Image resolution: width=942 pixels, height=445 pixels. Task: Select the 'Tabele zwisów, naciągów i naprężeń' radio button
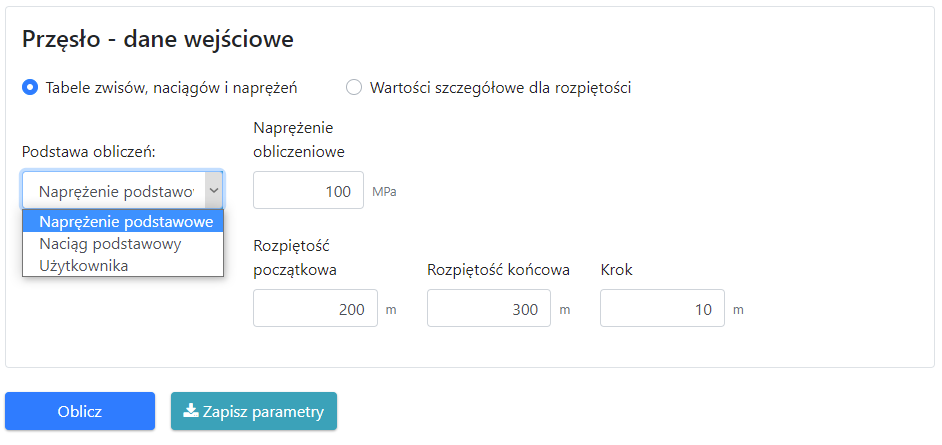(x=30, y=87)
